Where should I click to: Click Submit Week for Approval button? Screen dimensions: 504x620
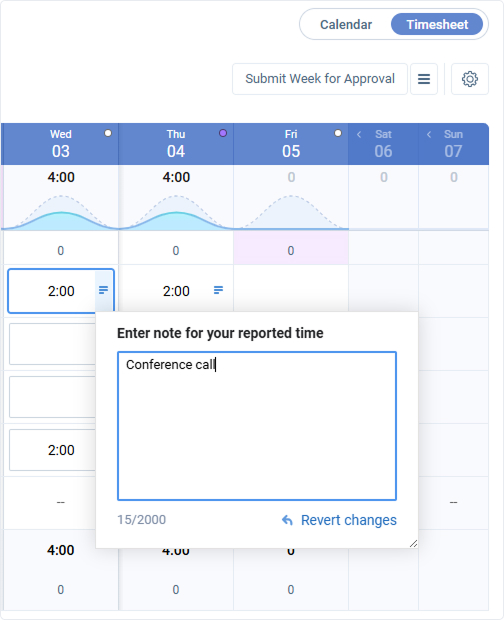click(x=320, y=79)
